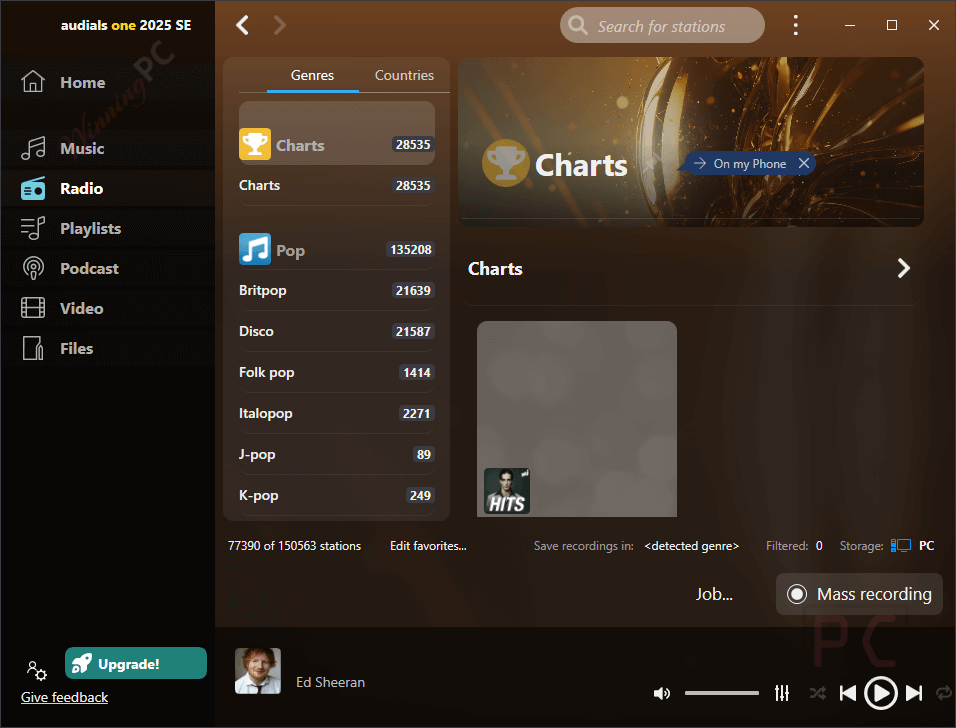
Task: Focus the Search for stations field
Action: (662, 25)
